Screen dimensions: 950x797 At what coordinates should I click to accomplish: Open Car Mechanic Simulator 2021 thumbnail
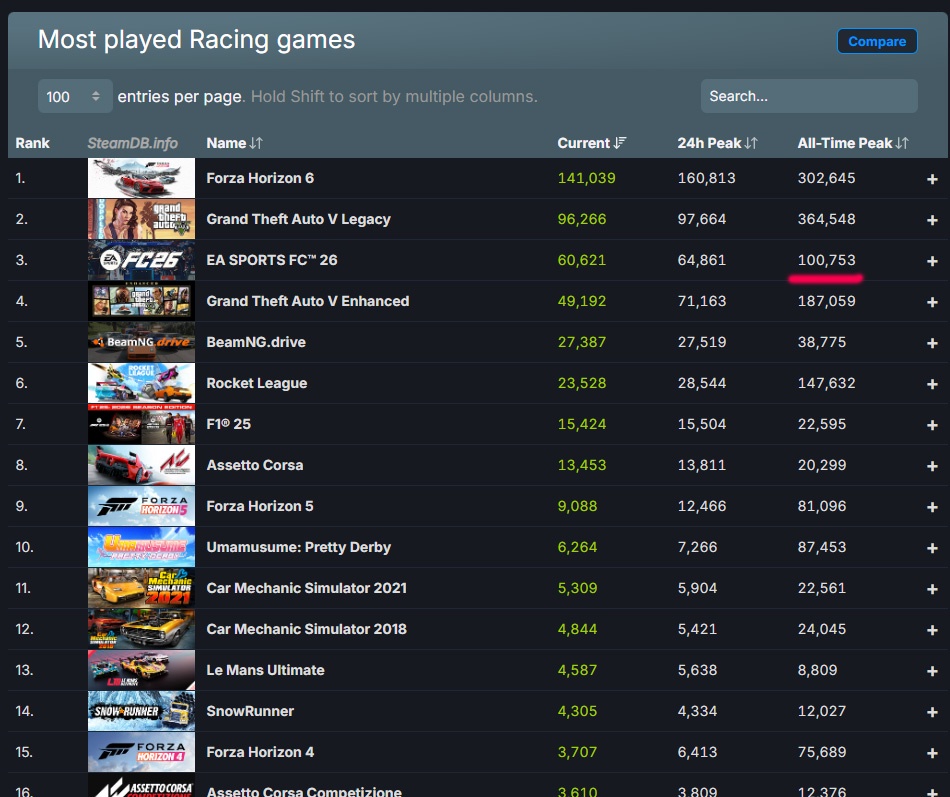141,588
